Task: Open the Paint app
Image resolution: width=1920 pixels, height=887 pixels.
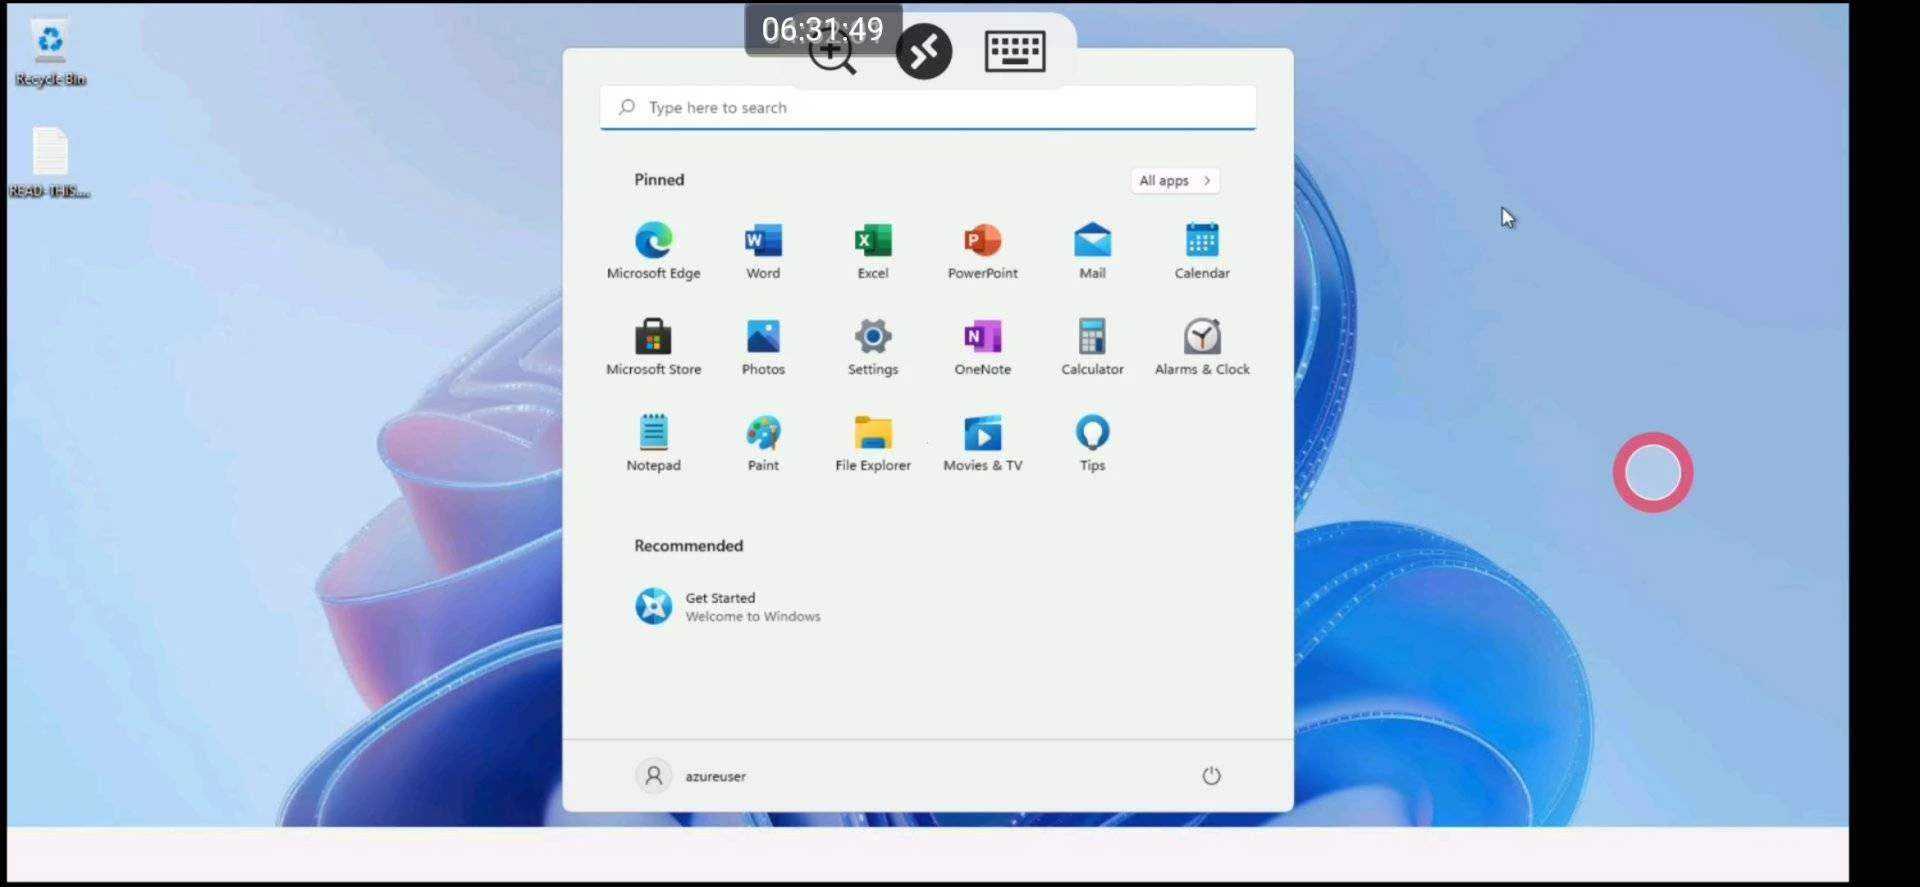Action: pos(763,442)
